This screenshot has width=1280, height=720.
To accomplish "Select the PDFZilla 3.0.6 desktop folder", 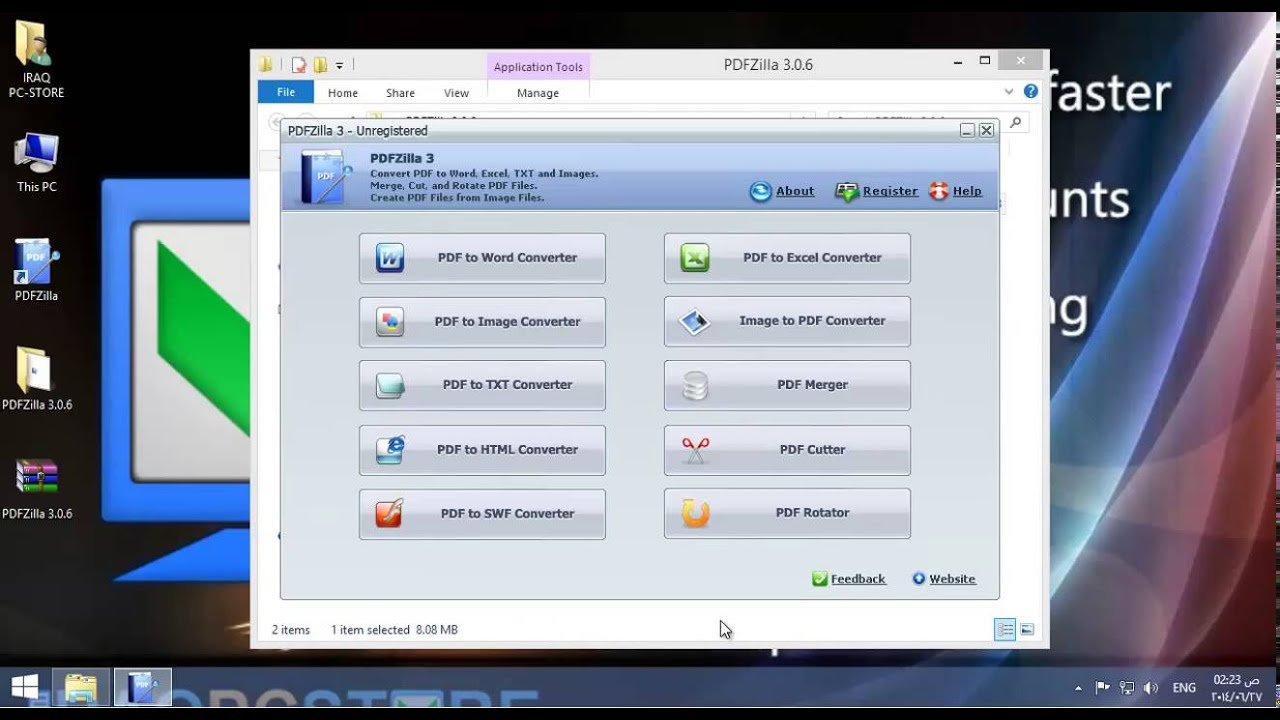I will coord(36,380).
